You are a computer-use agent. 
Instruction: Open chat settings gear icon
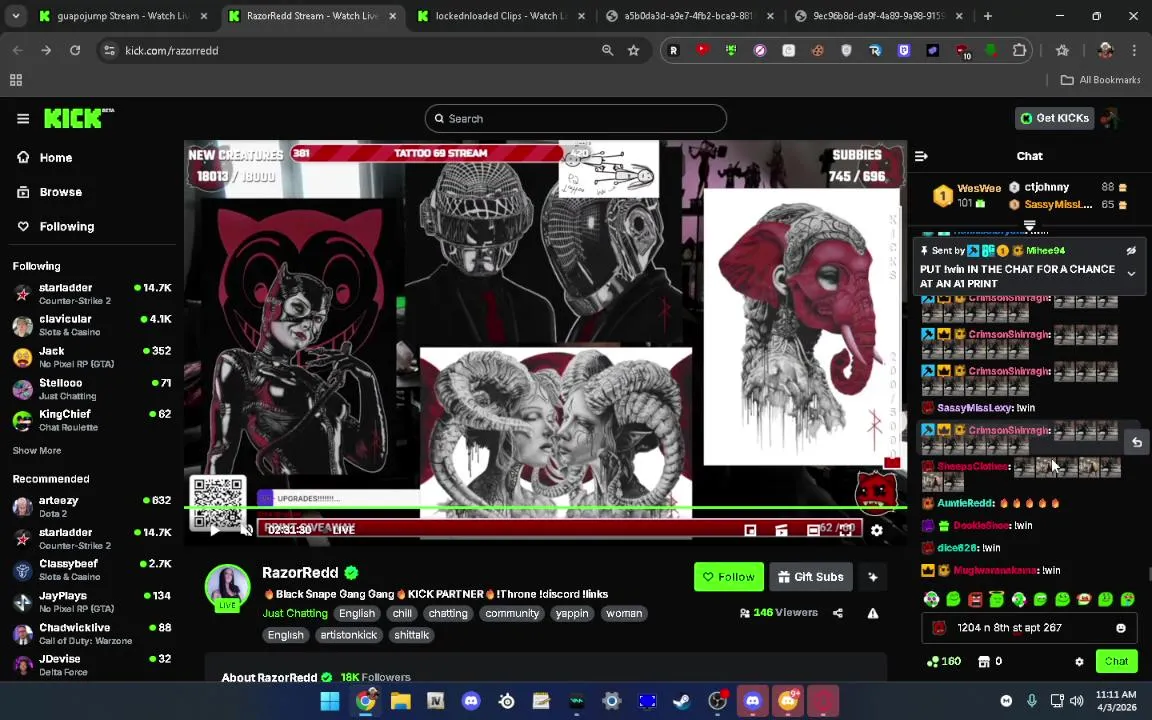[x=1079, y=661]
